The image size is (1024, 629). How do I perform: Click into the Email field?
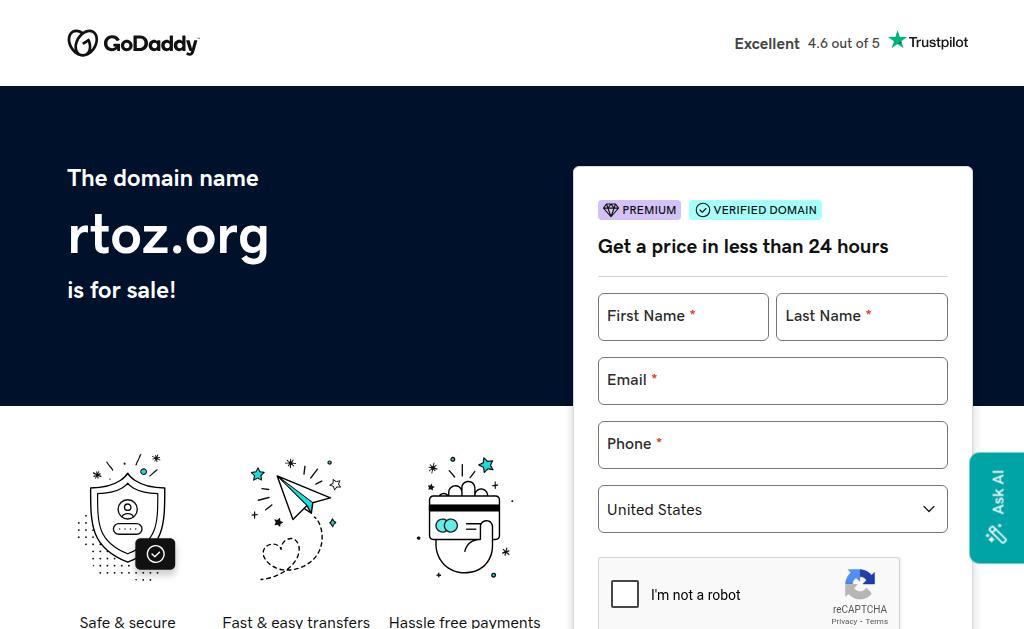(x=772, y=381)
